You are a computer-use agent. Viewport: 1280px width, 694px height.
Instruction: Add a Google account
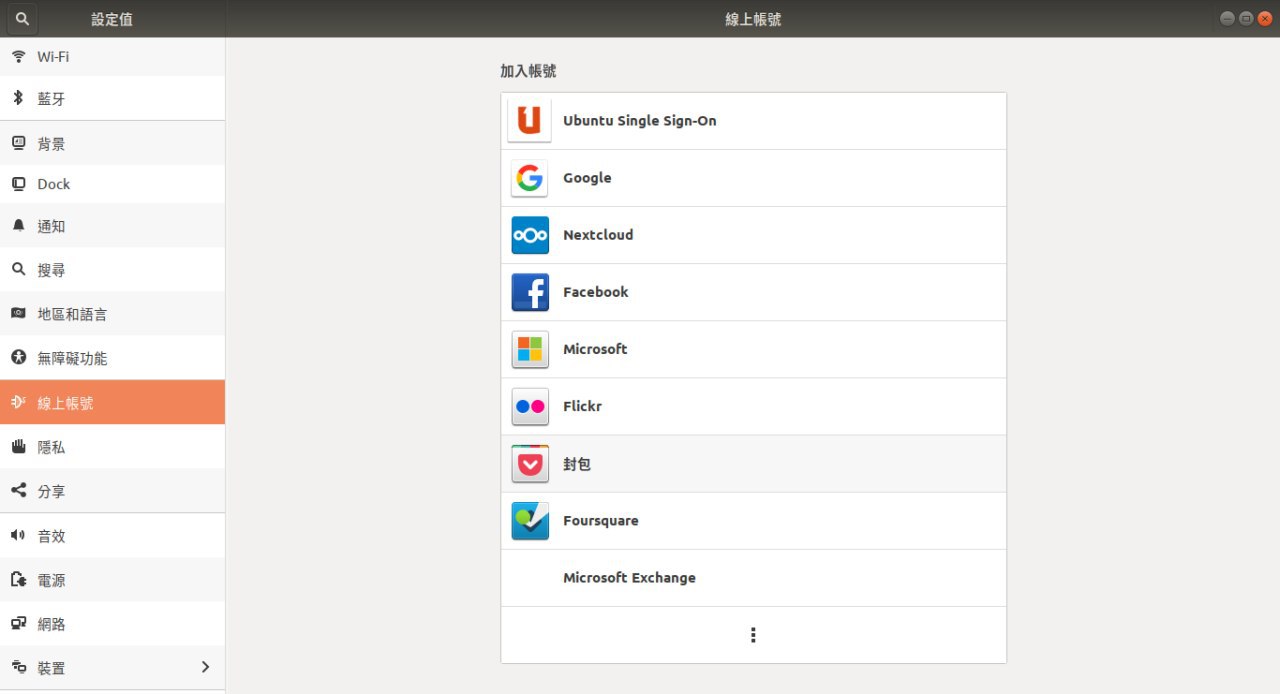753,178
